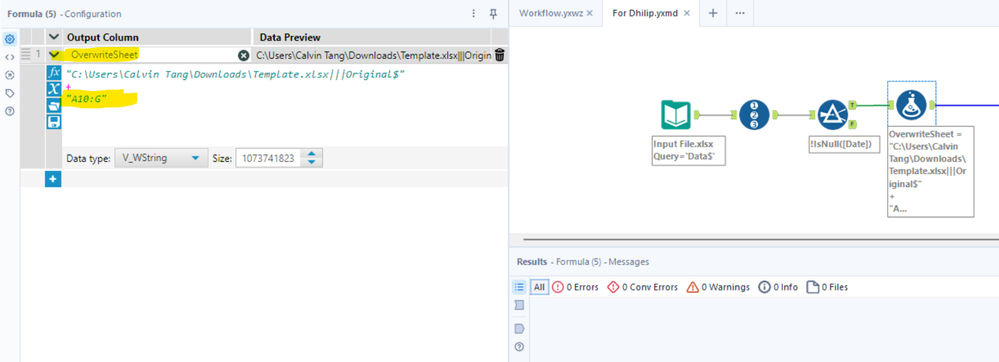This screenshot has width=999, height=362.
Task: Increase the Size value with up arrow
Action: click(x=311, y=154)
